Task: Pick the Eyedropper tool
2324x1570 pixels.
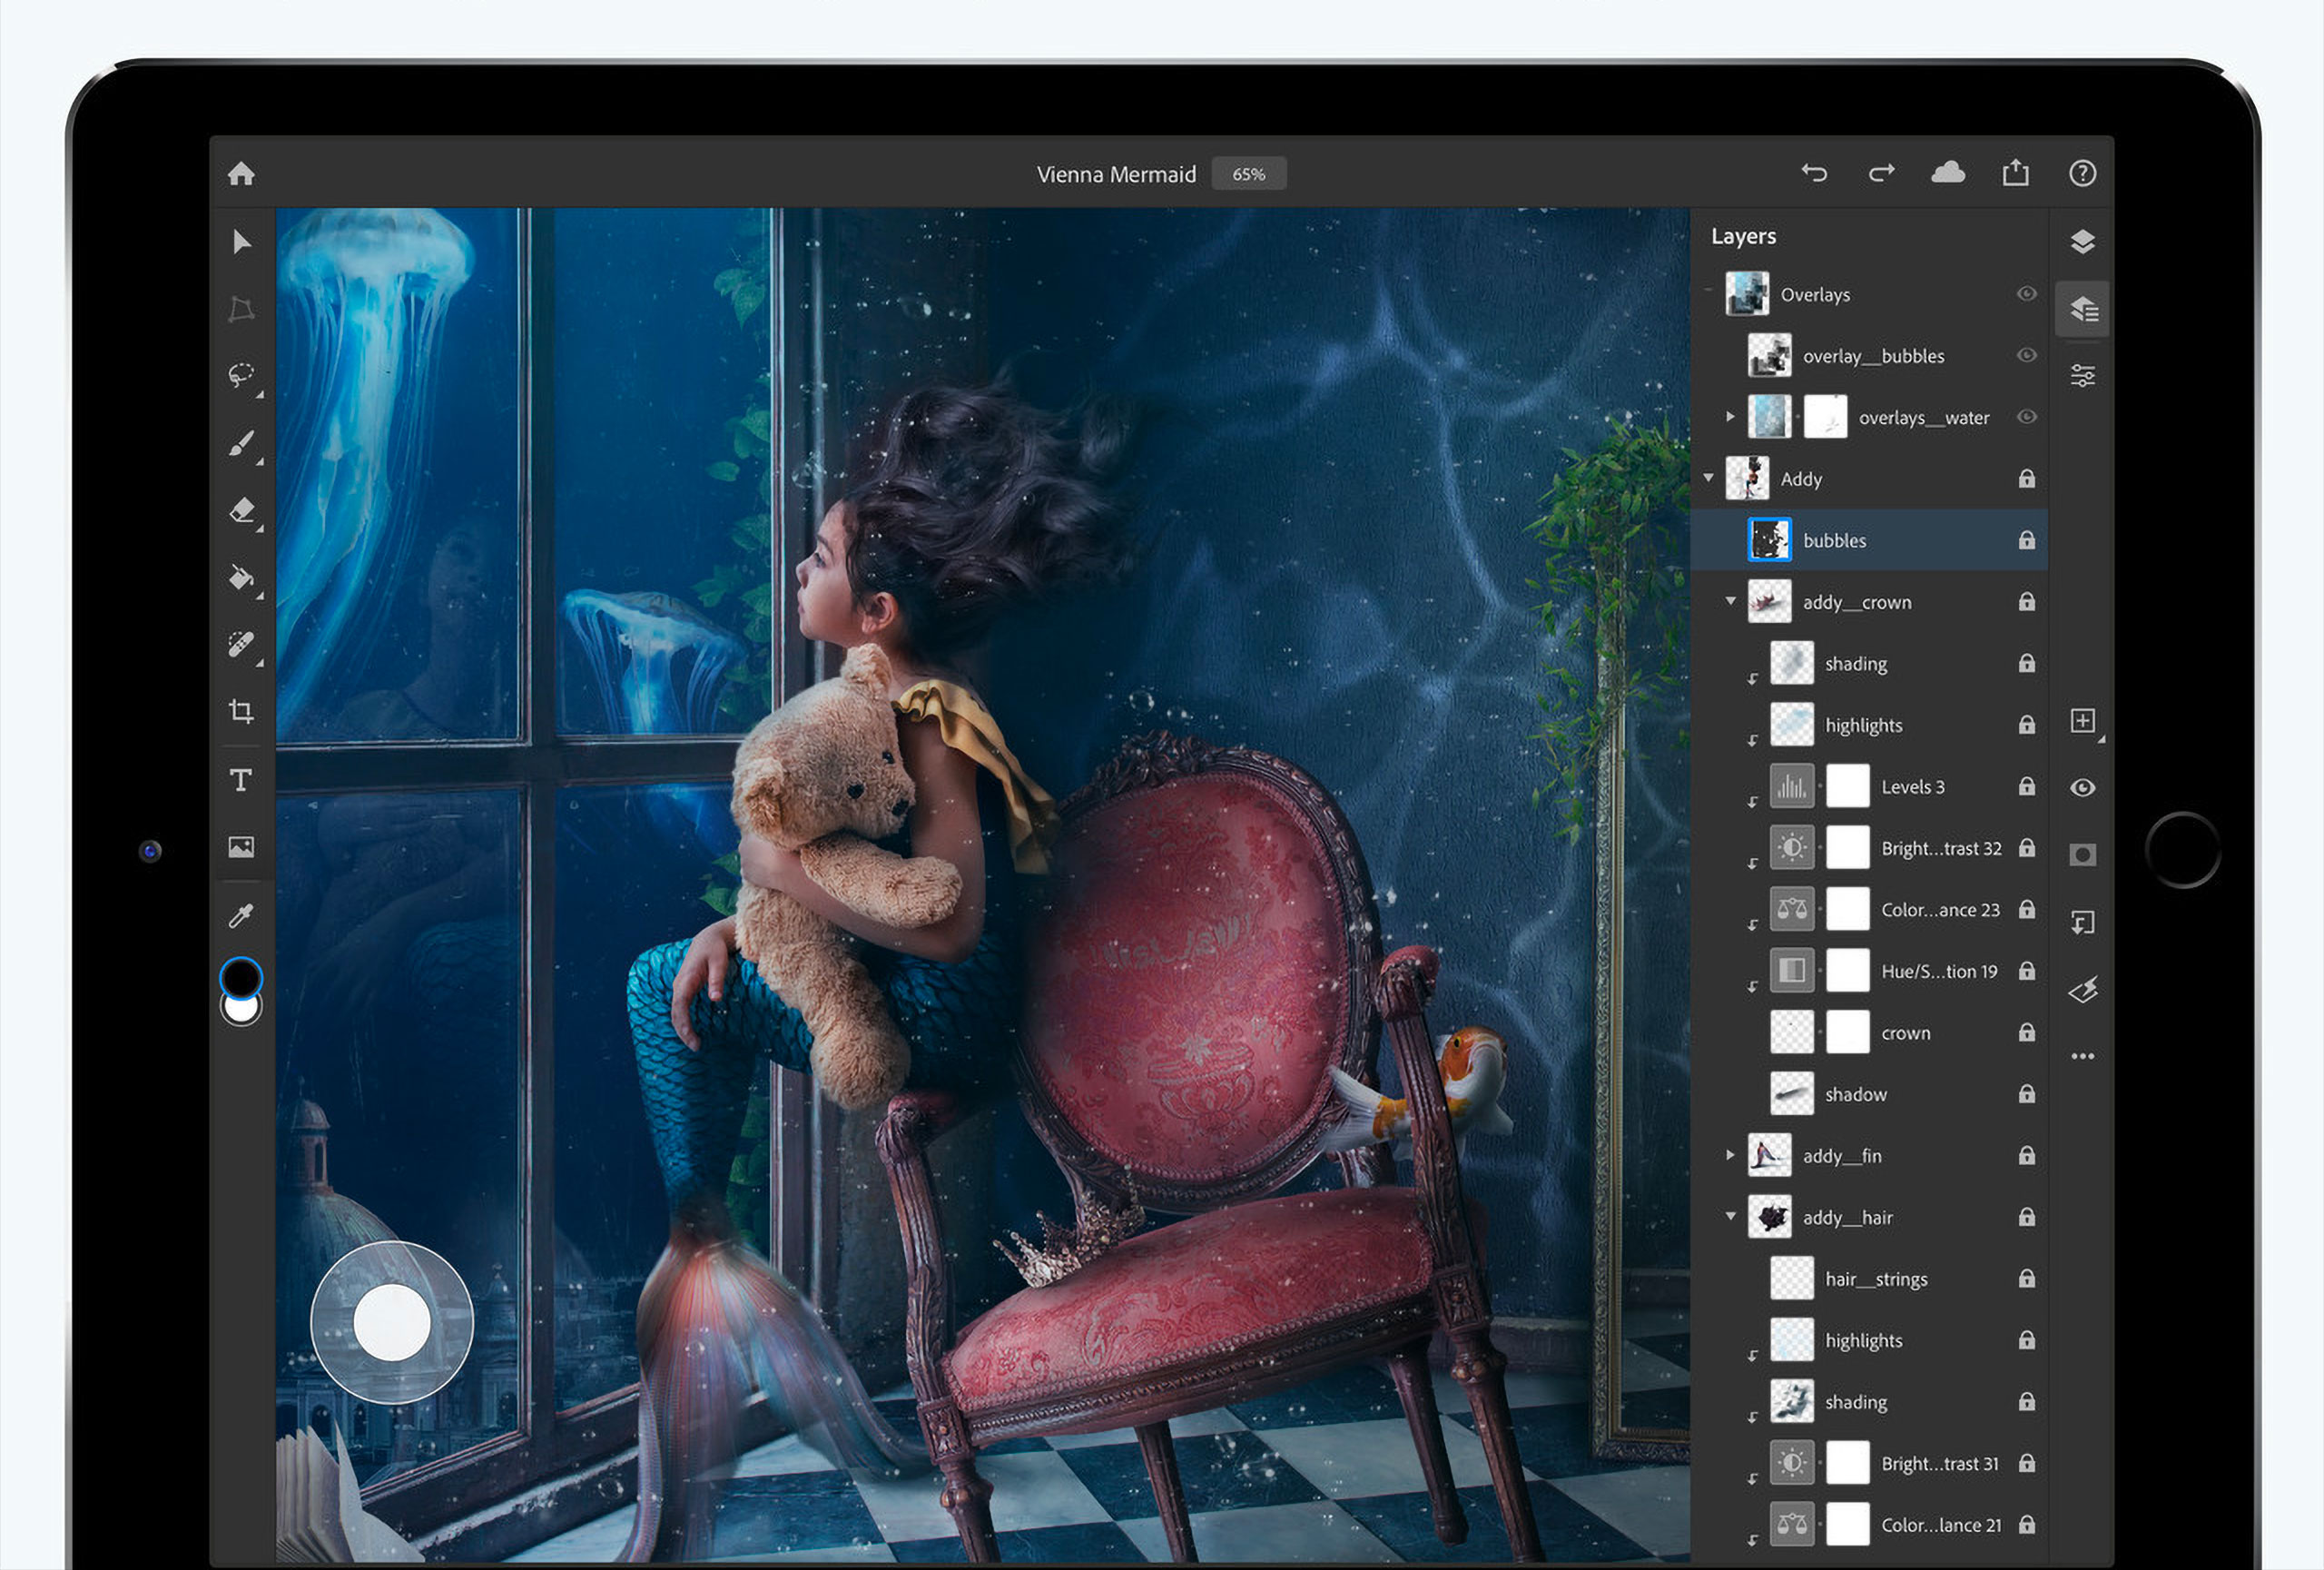Action: click(x=241, y=916)
